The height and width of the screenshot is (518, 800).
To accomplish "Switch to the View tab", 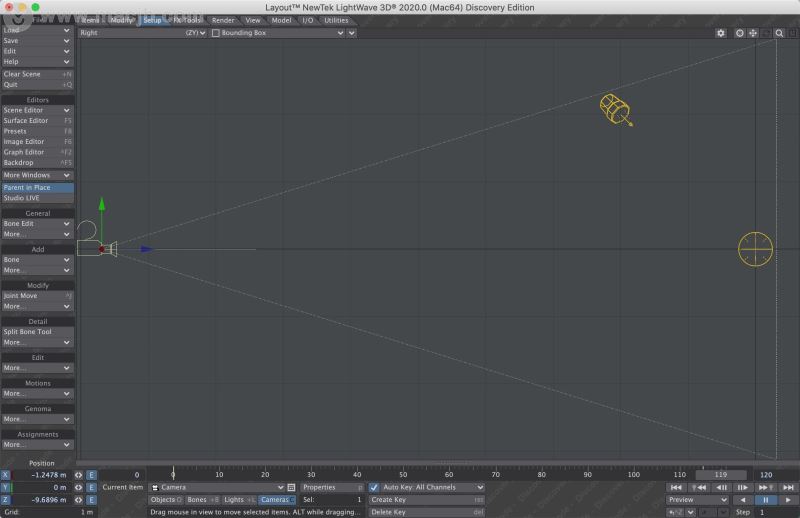I will tap(253, 20).
